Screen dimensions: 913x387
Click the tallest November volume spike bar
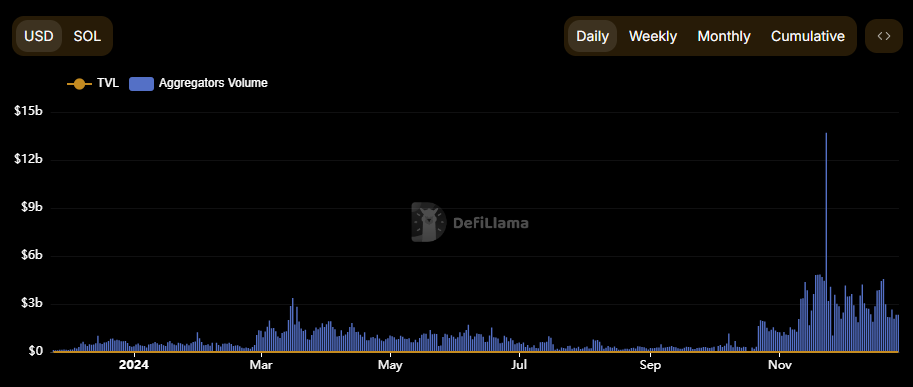click(826, 242)
